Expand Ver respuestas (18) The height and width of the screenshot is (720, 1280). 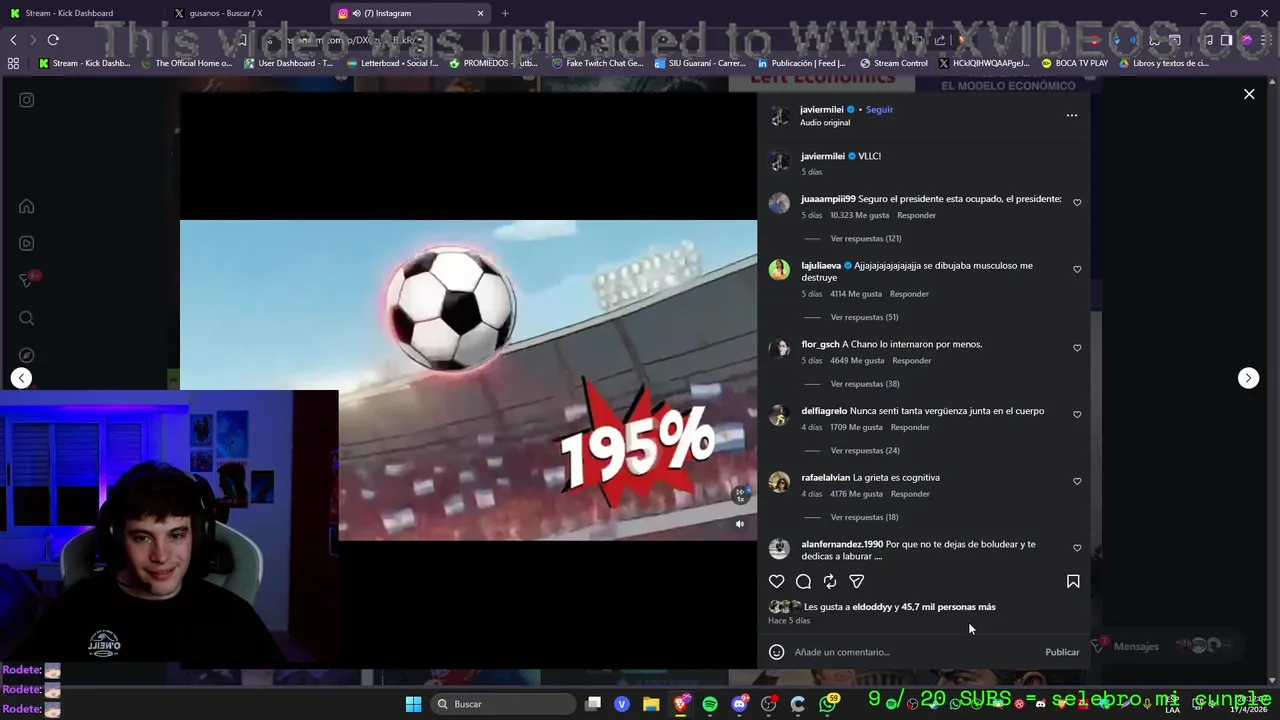[x=864, y=517]
